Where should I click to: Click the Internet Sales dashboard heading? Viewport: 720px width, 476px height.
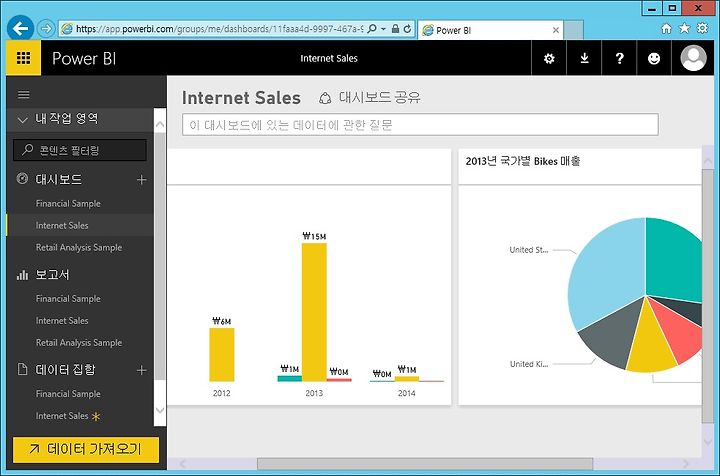[x=241, y=98]
